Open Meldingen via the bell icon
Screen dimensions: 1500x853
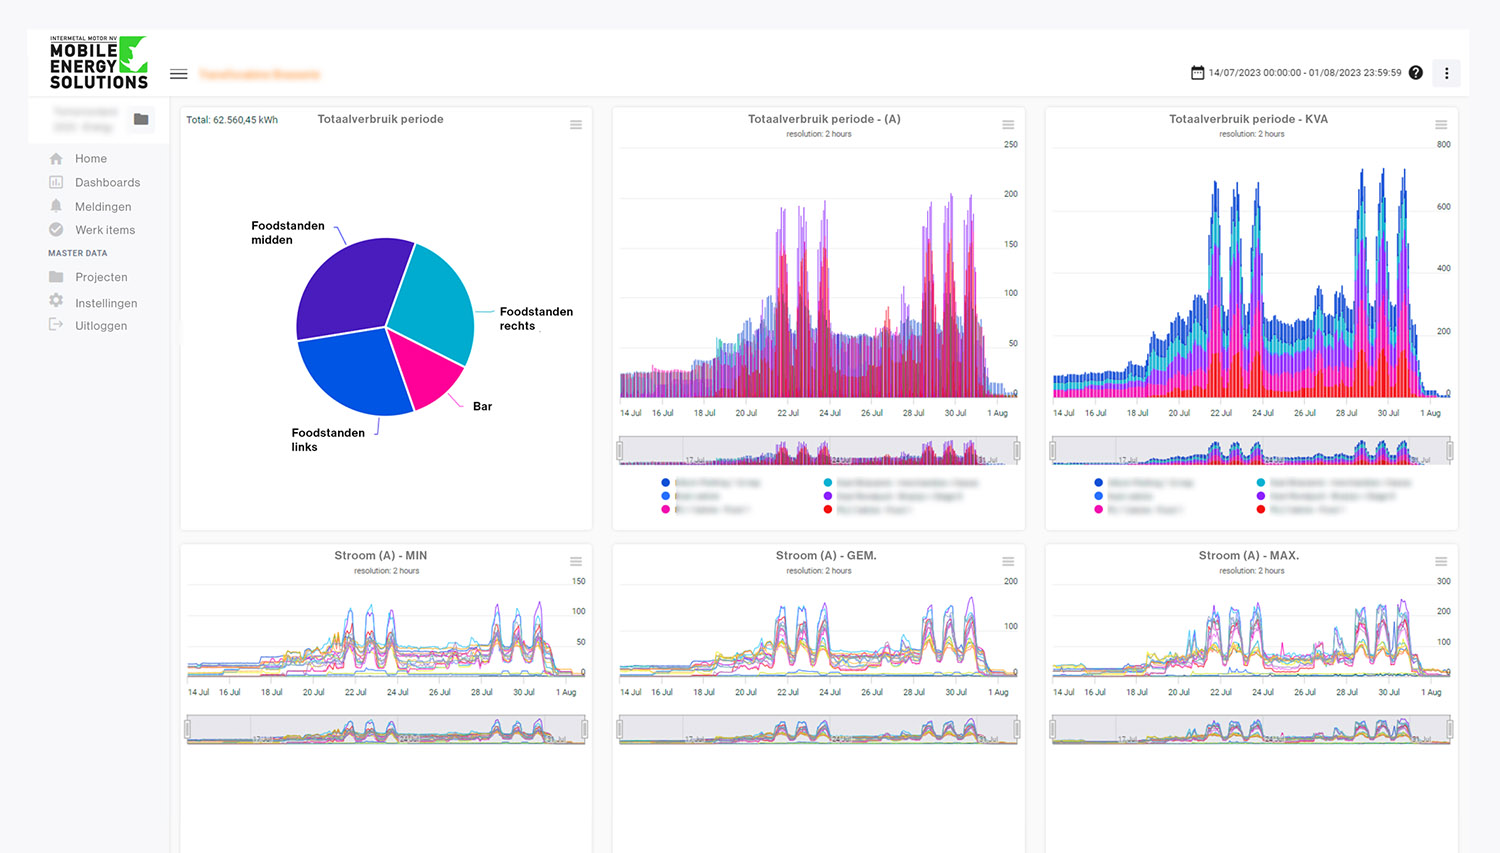pyautogui.click(x=56, y=206)
